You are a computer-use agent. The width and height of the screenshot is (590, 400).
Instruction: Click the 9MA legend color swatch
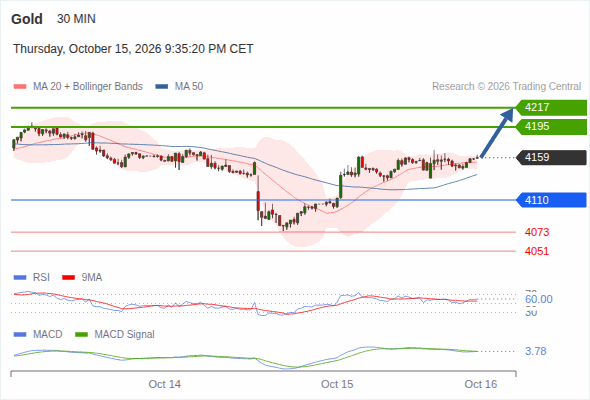(68, 278)
